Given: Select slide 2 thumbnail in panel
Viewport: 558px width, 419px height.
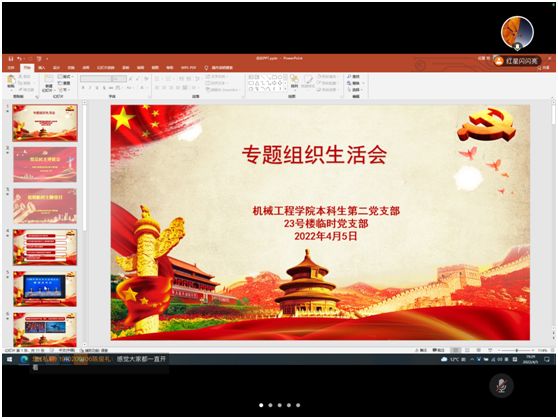Looking at the screenshot, I should [x=45, y=164].
